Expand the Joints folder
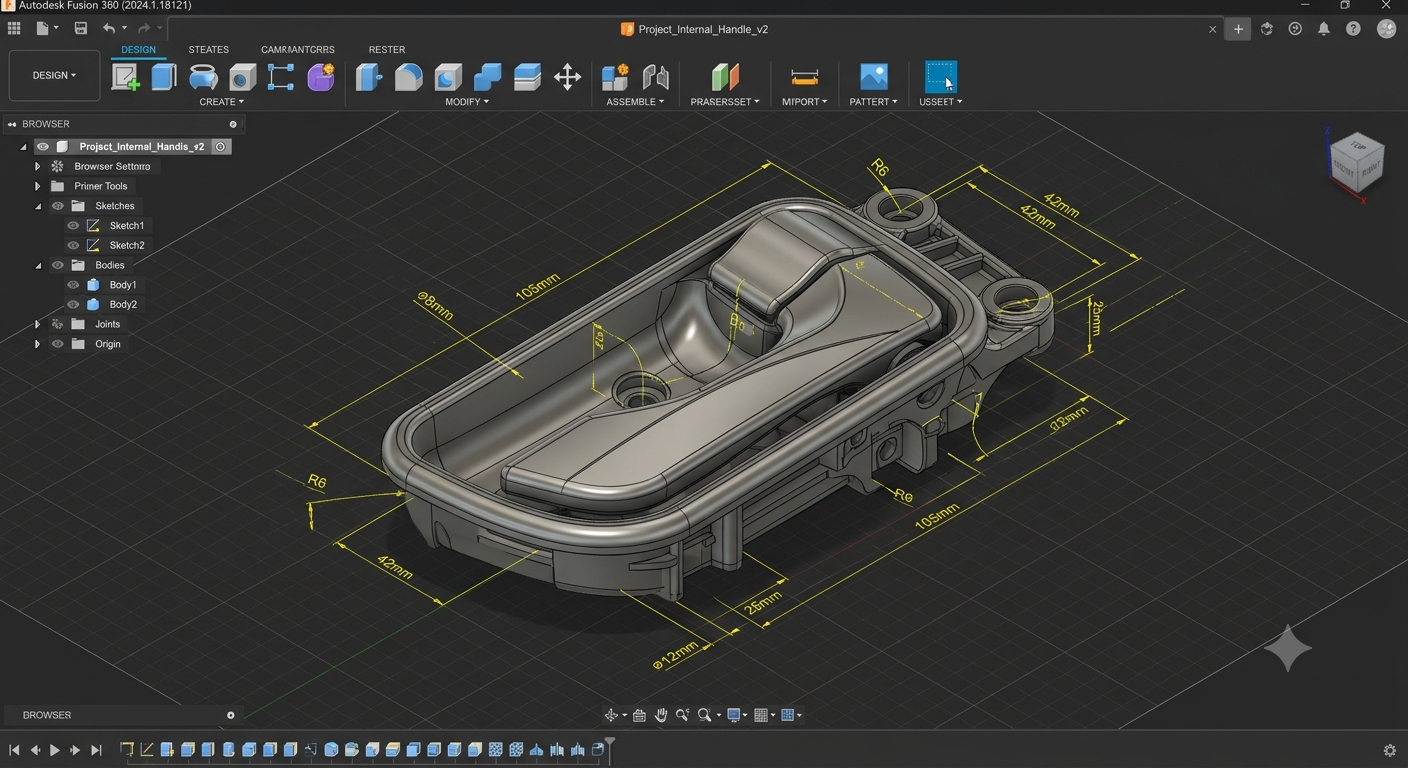 pyautogui.click(x=37, y=324)
